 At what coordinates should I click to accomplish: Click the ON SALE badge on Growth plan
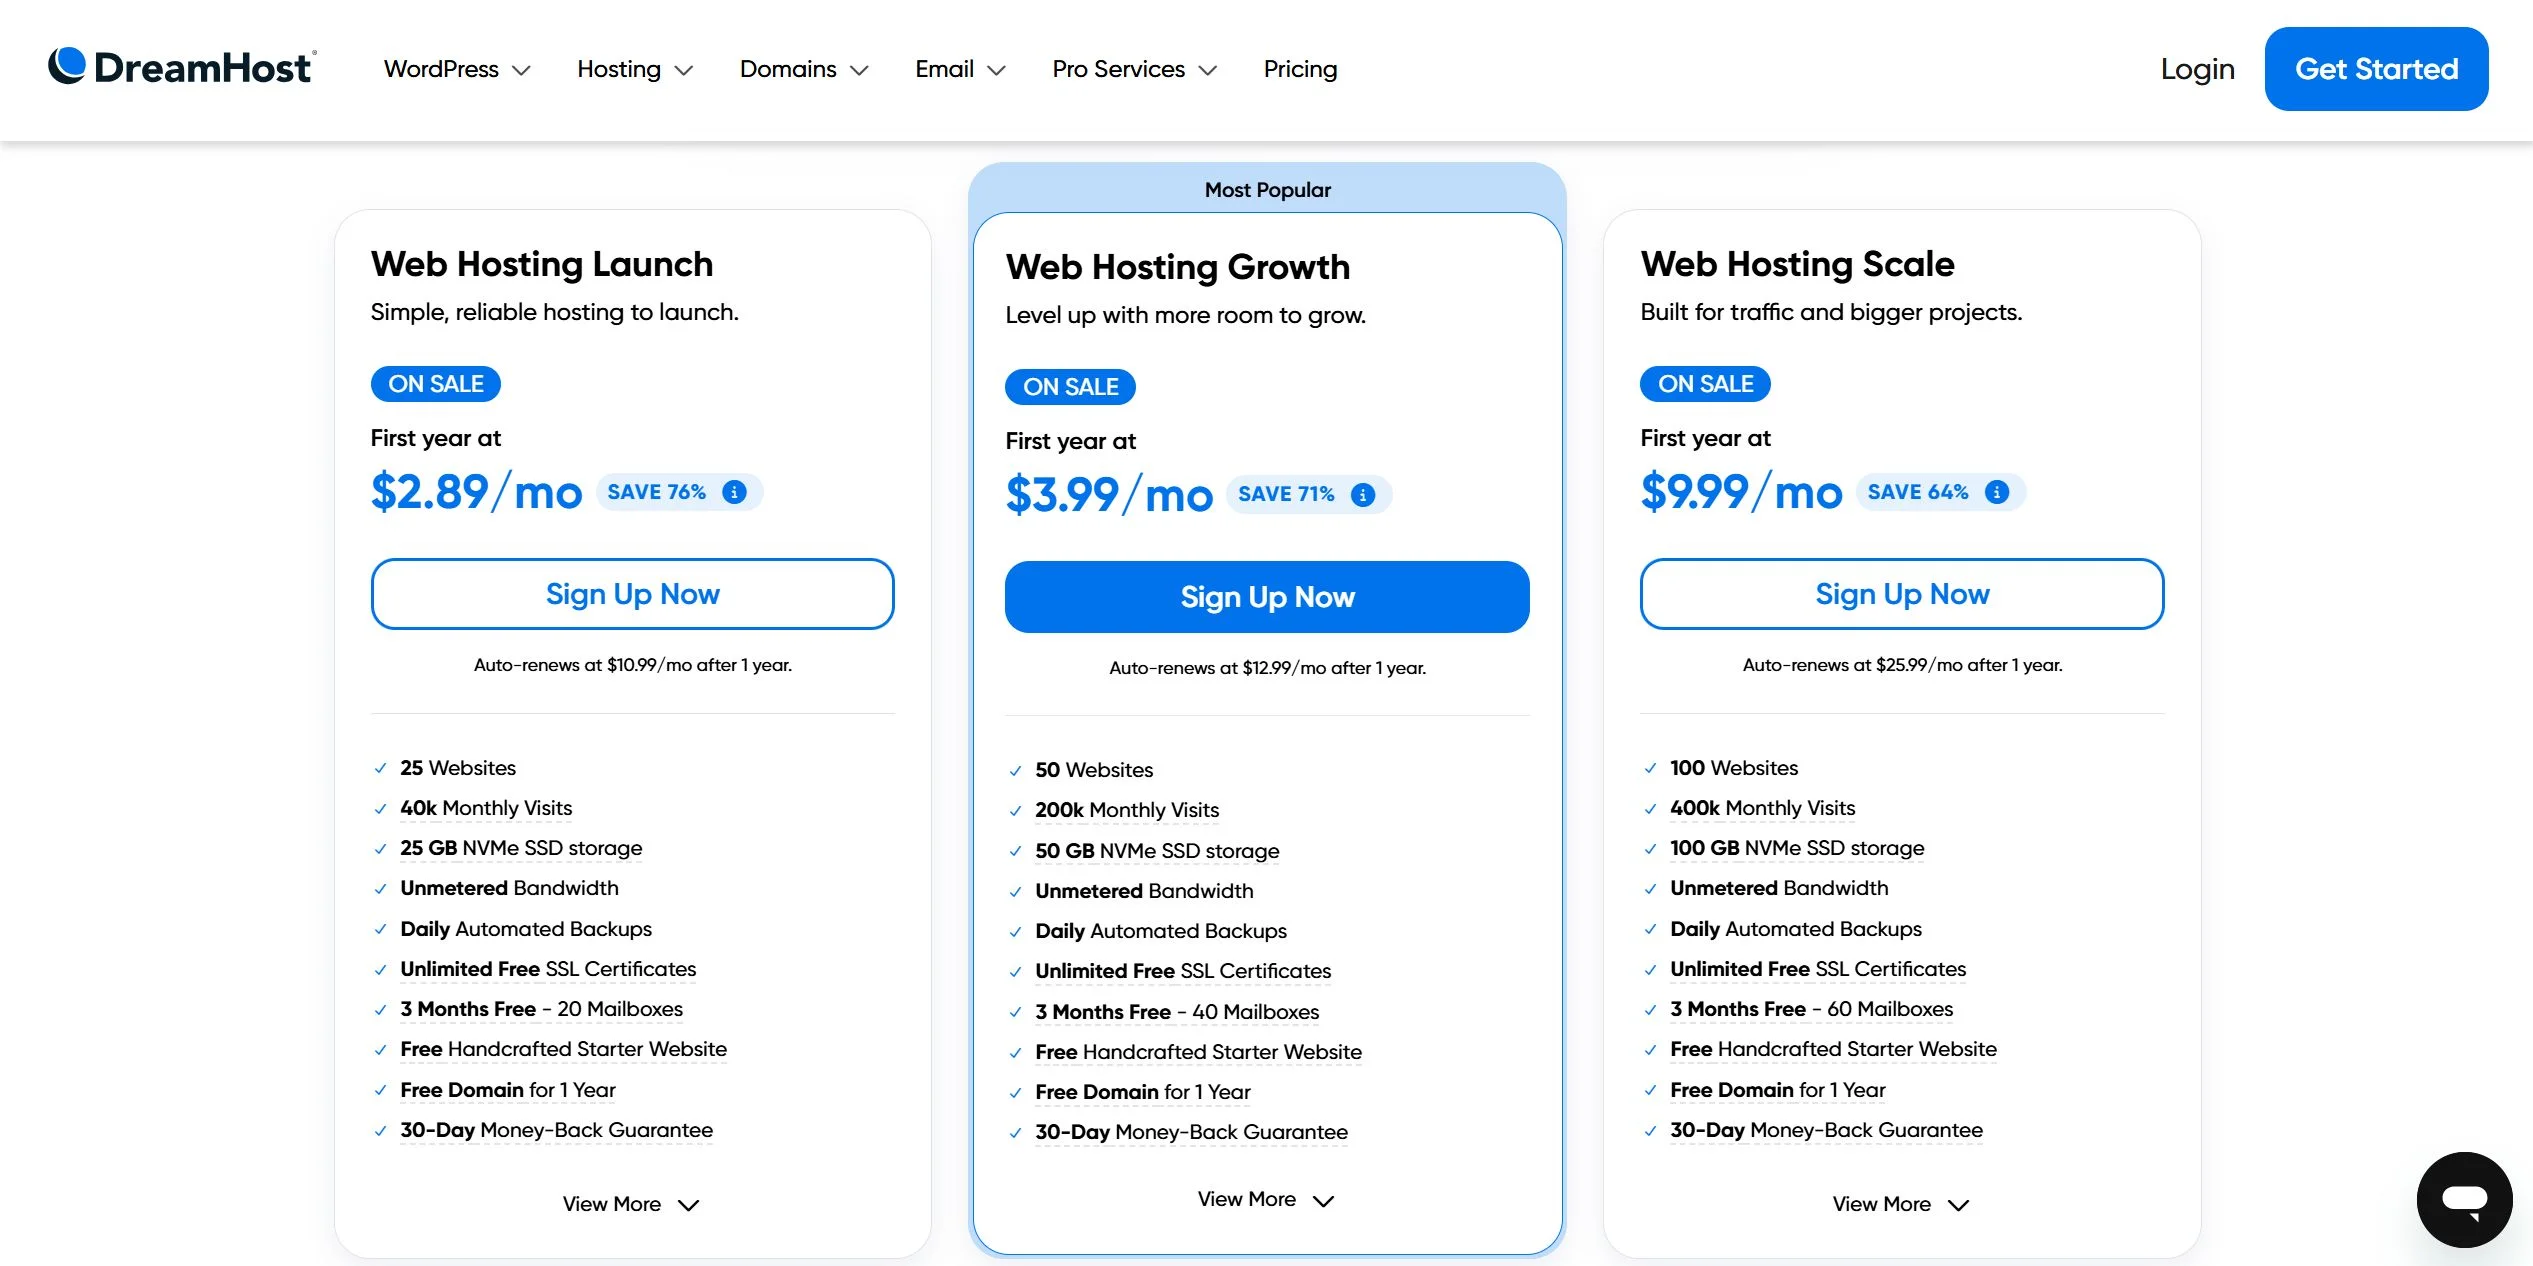1070,386
